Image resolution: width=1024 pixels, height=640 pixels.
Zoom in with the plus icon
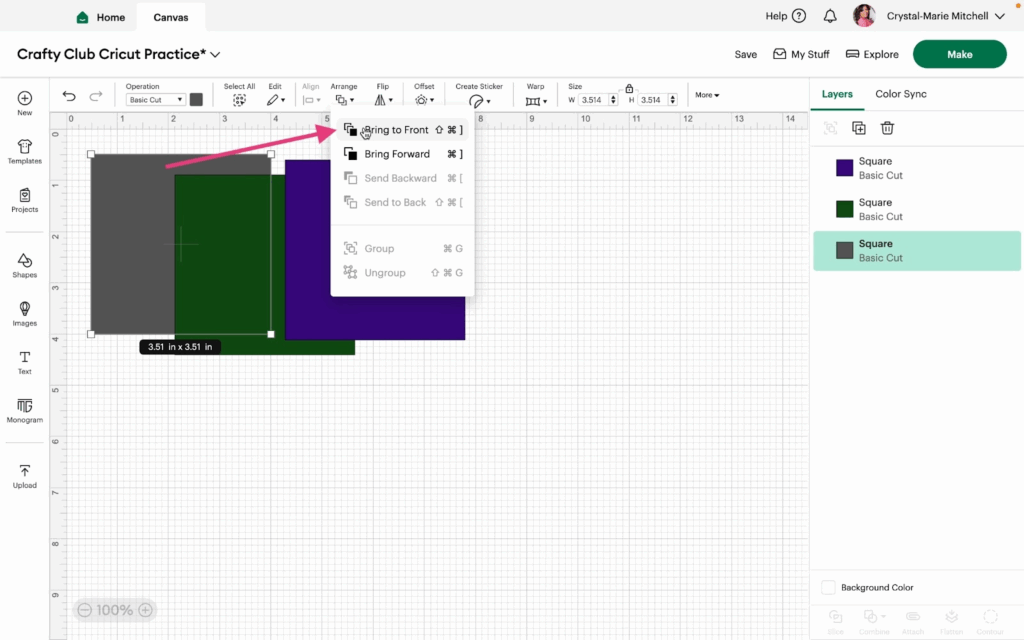point(146,610)
